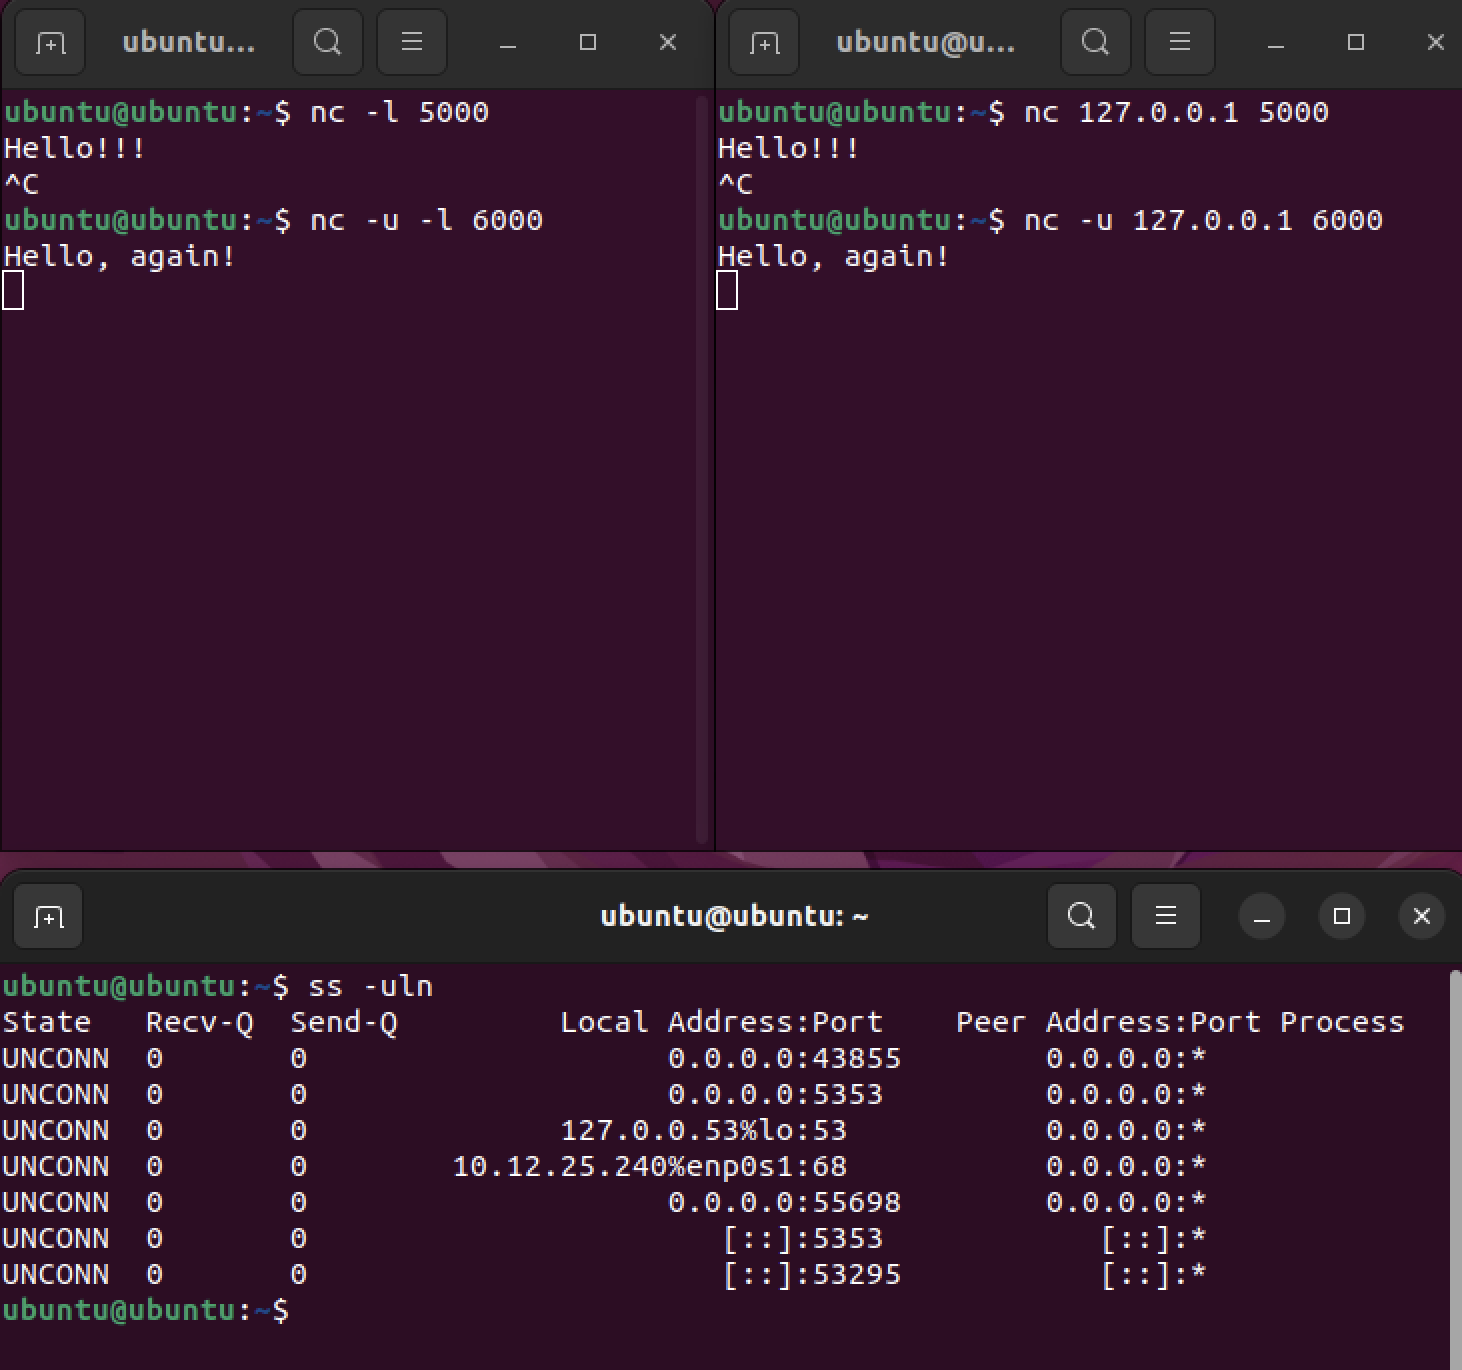
Task: Open new tab in top-right terminal window
Action: click(x=764, y=42)
